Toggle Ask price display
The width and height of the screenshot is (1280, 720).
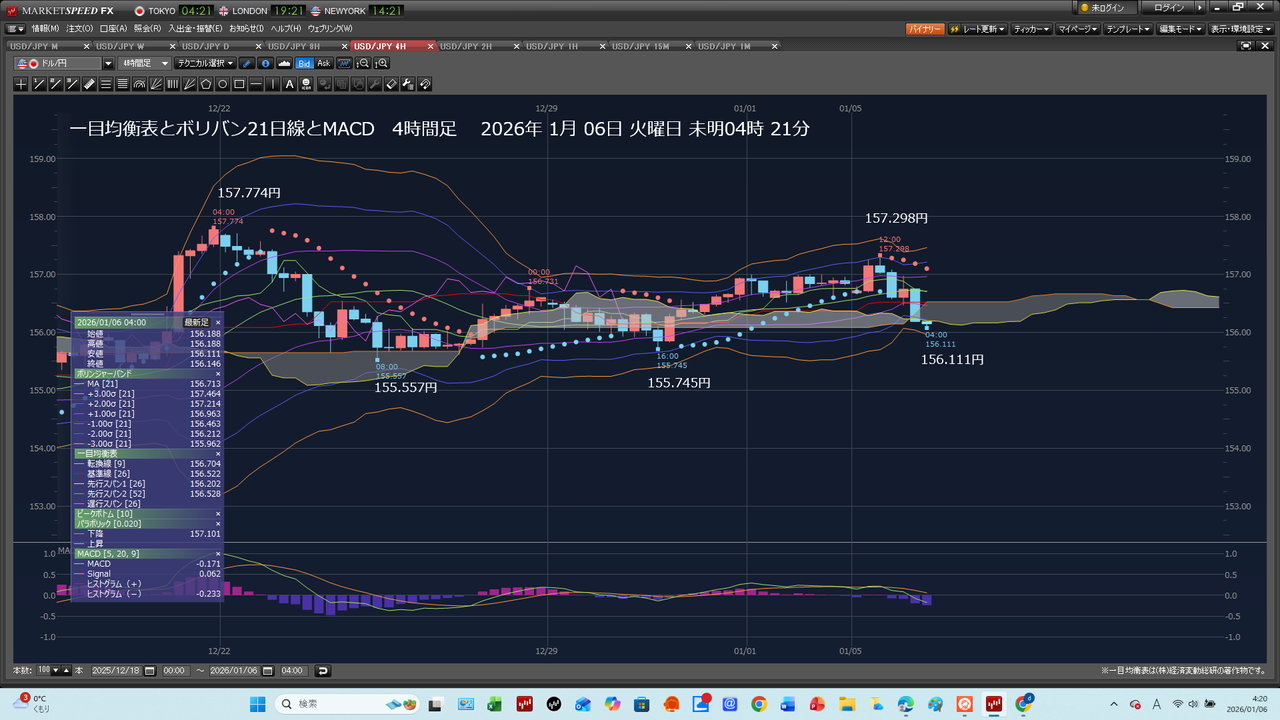coord(324,63)
